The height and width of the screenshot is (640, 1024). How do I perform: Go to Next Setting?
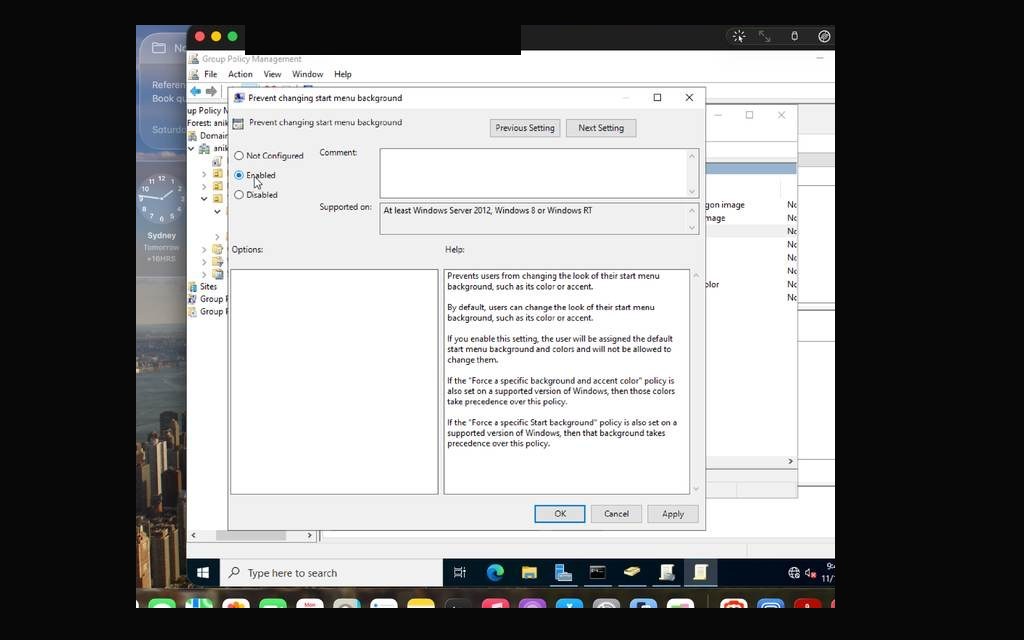tap(601, 128)
